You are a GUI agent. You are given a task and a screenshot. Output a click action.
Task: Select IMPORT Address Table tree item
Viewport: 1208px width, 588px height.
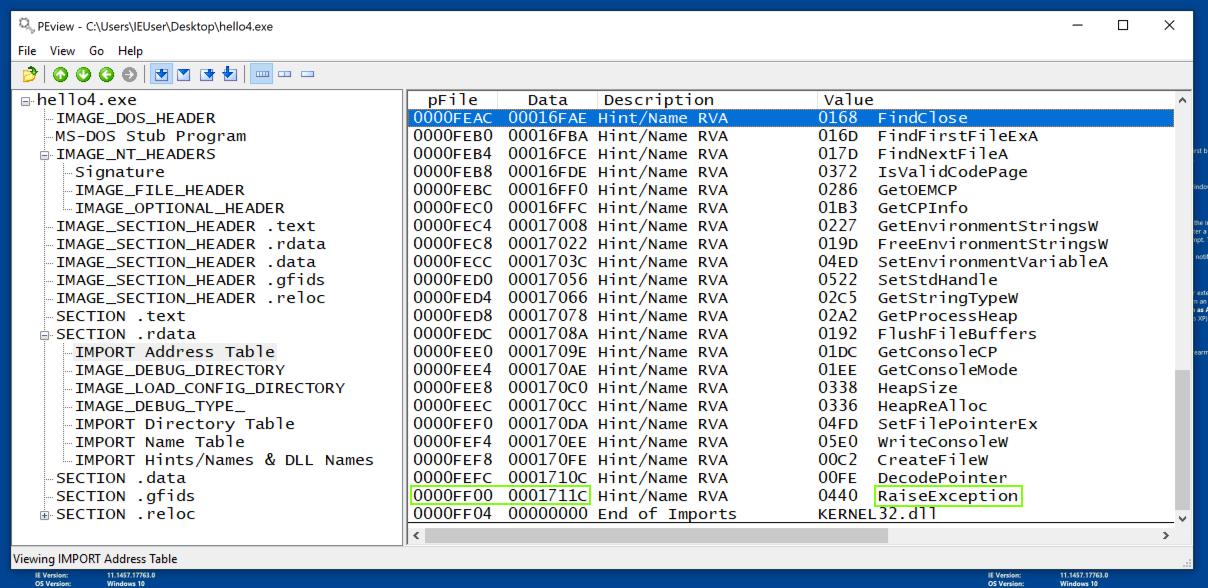(x=175, y=352)
